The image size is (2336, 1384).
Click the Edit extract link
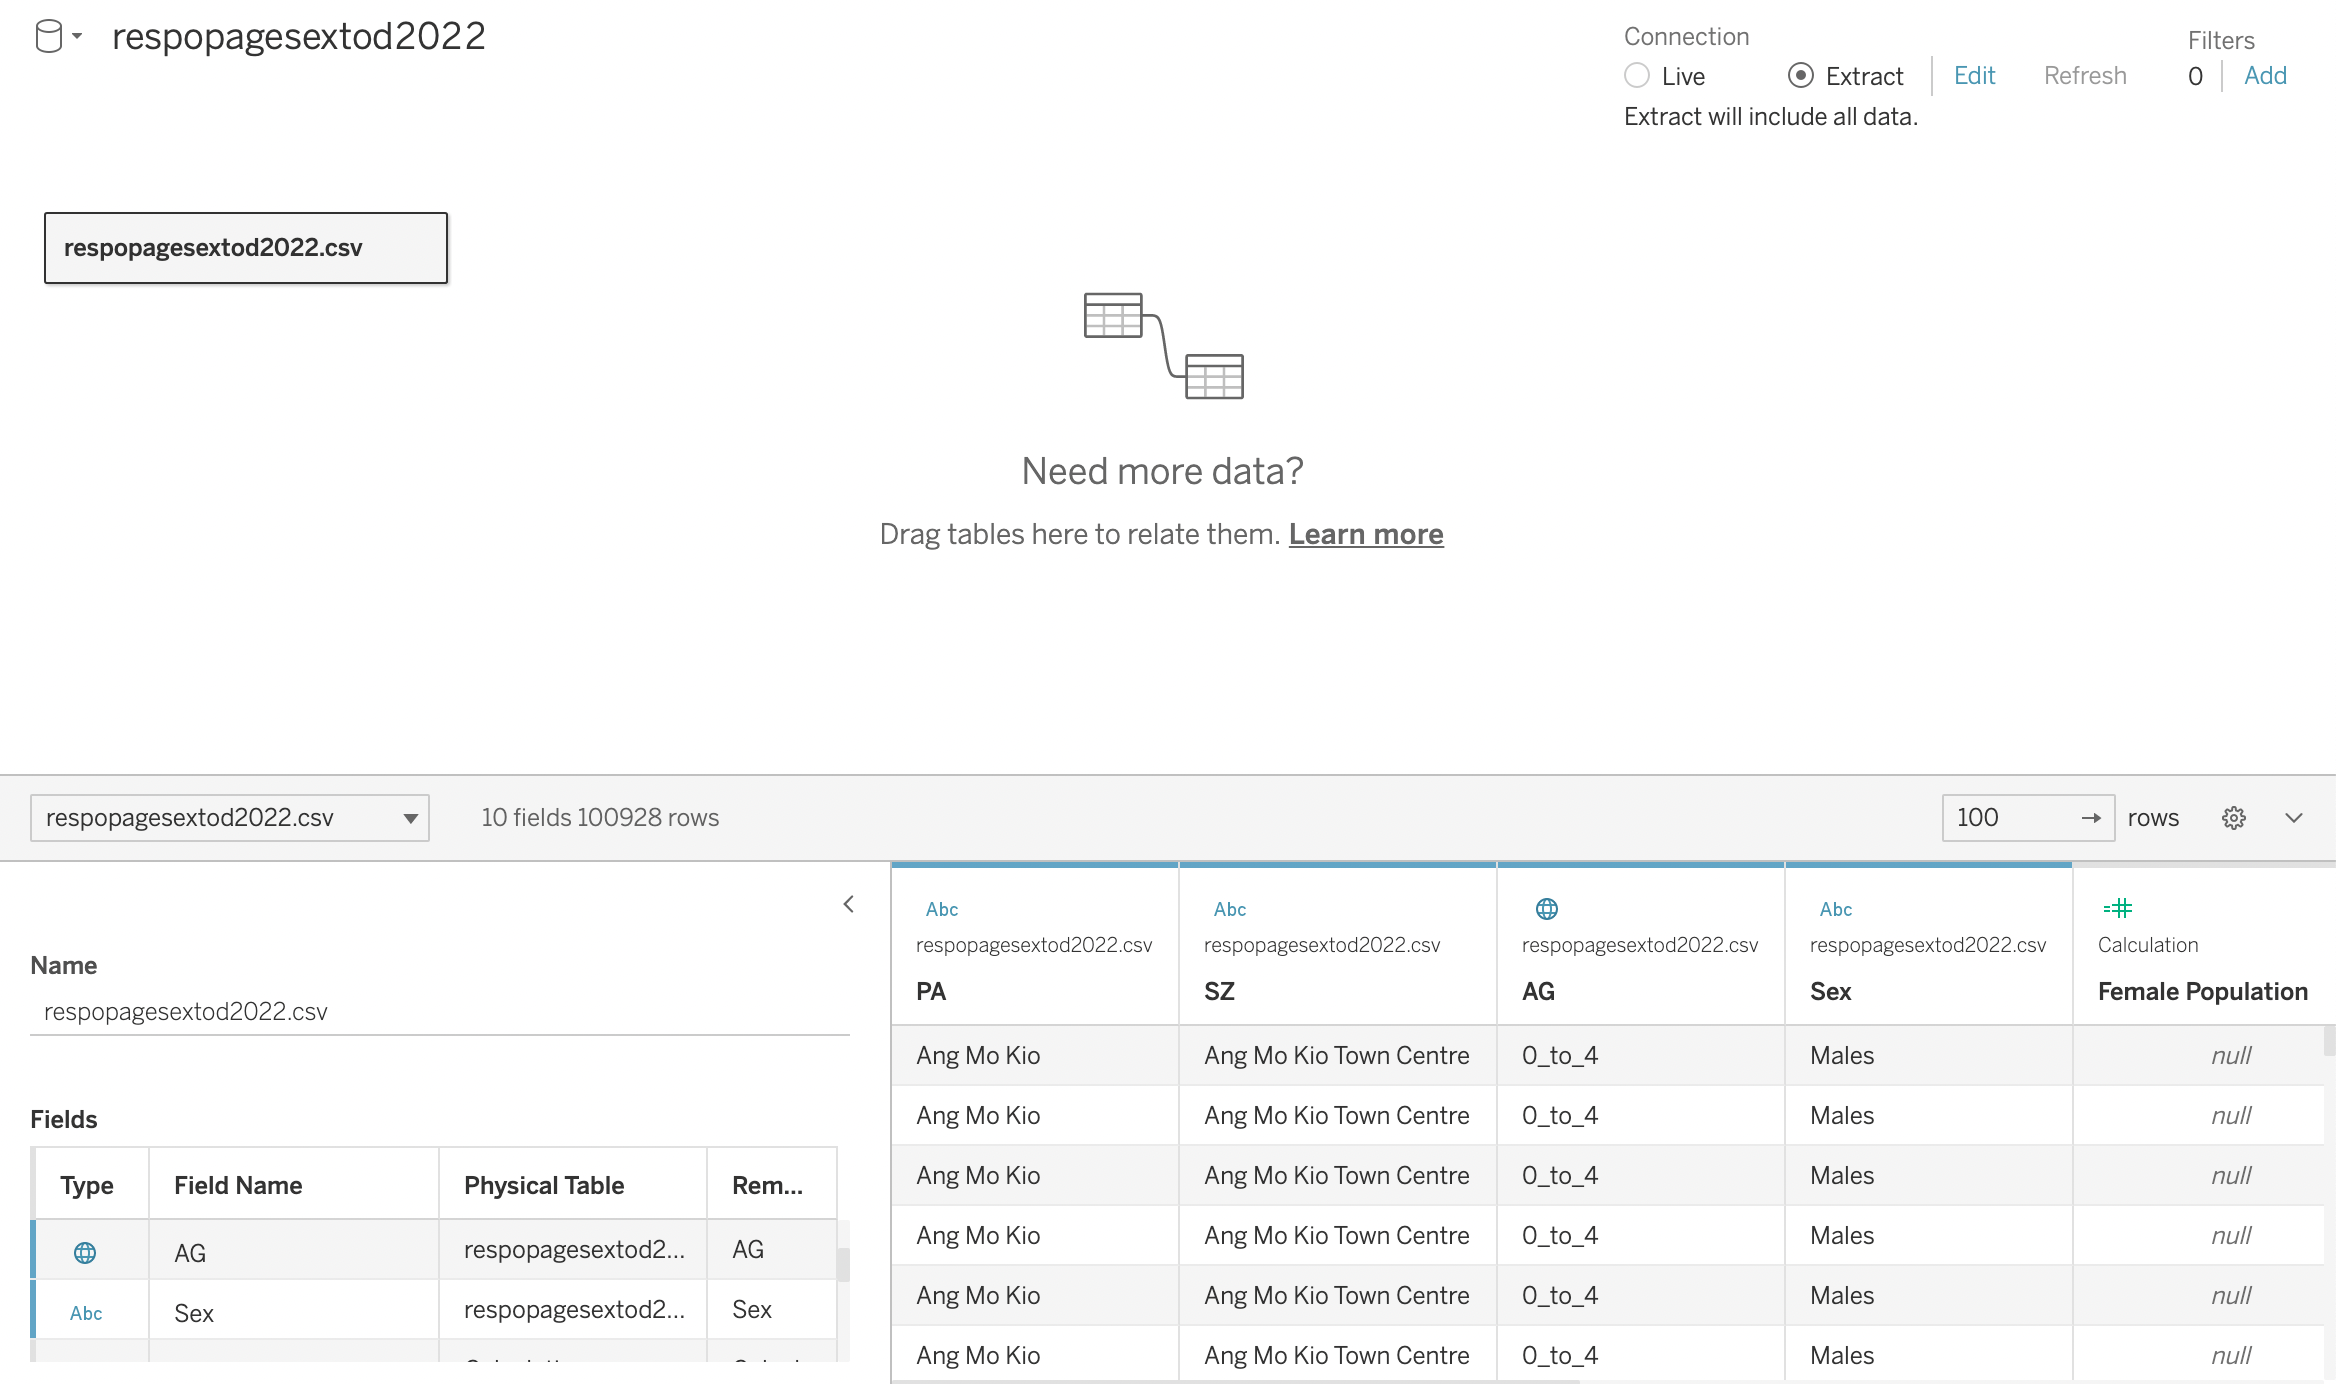click(x=1974, y=76)
